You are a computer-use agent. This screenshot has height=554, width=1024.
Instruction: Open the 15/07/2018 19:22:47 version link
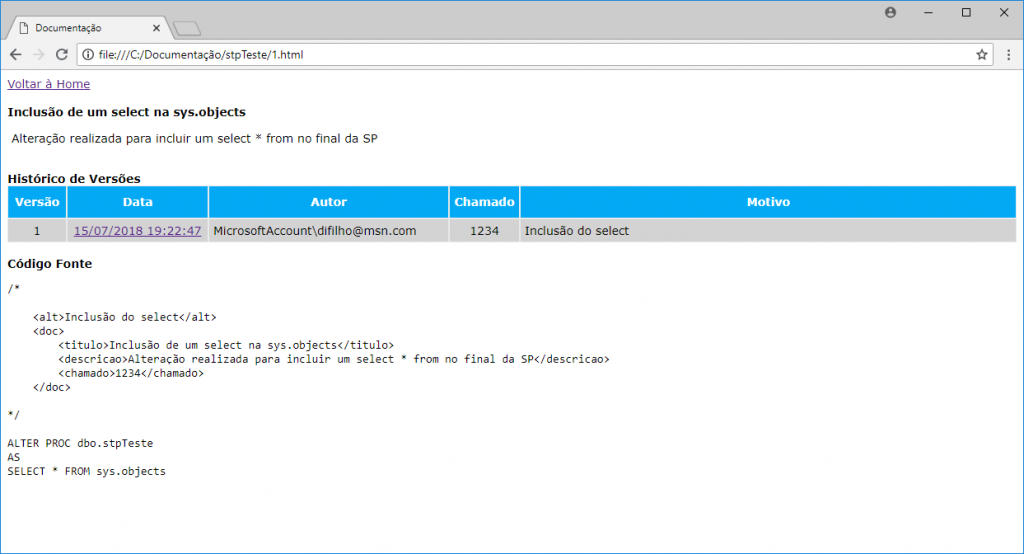(137, 231)
